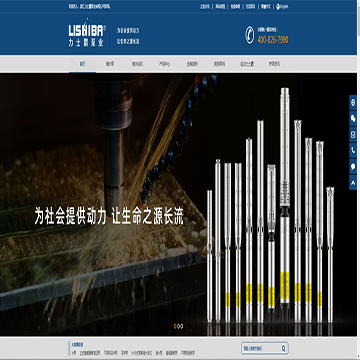360x360 pixels.
Task: Switch to the second banner carousel dot
Action: (178, 326)
